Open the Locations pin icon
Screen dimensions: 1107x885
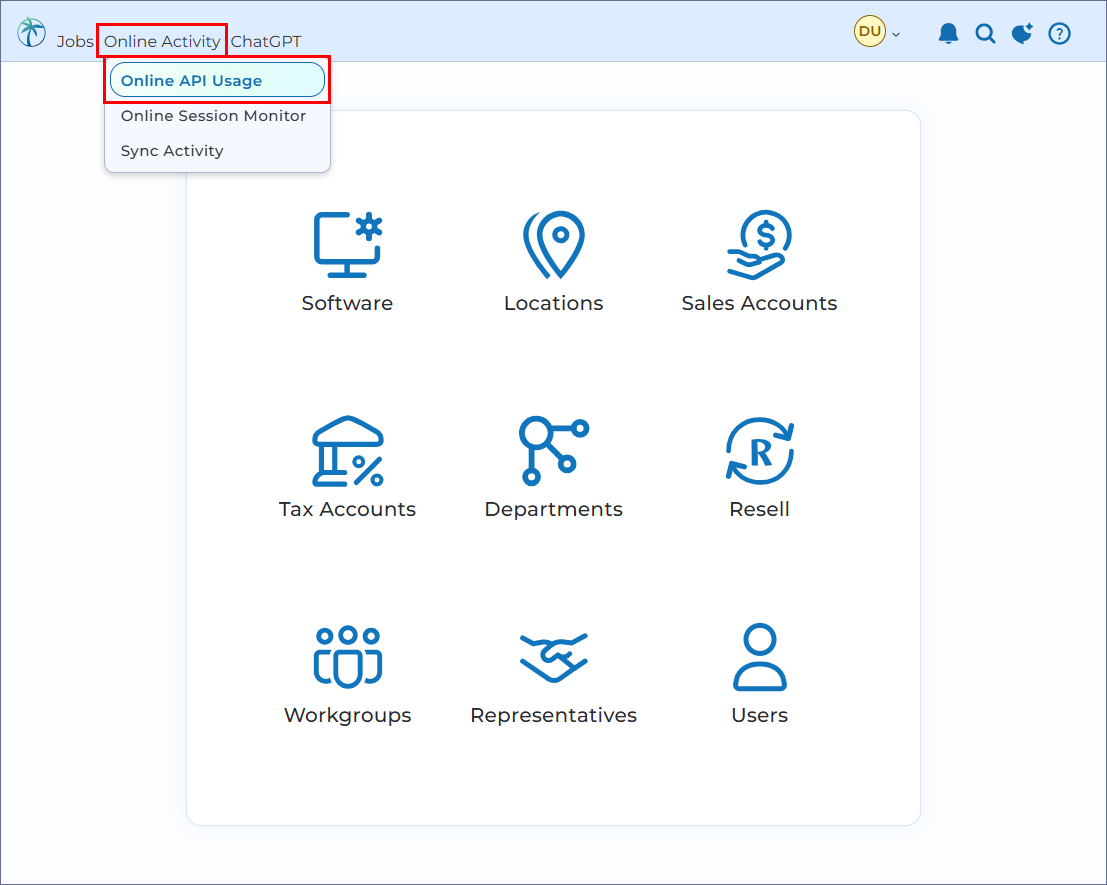[x=554, y=245]
